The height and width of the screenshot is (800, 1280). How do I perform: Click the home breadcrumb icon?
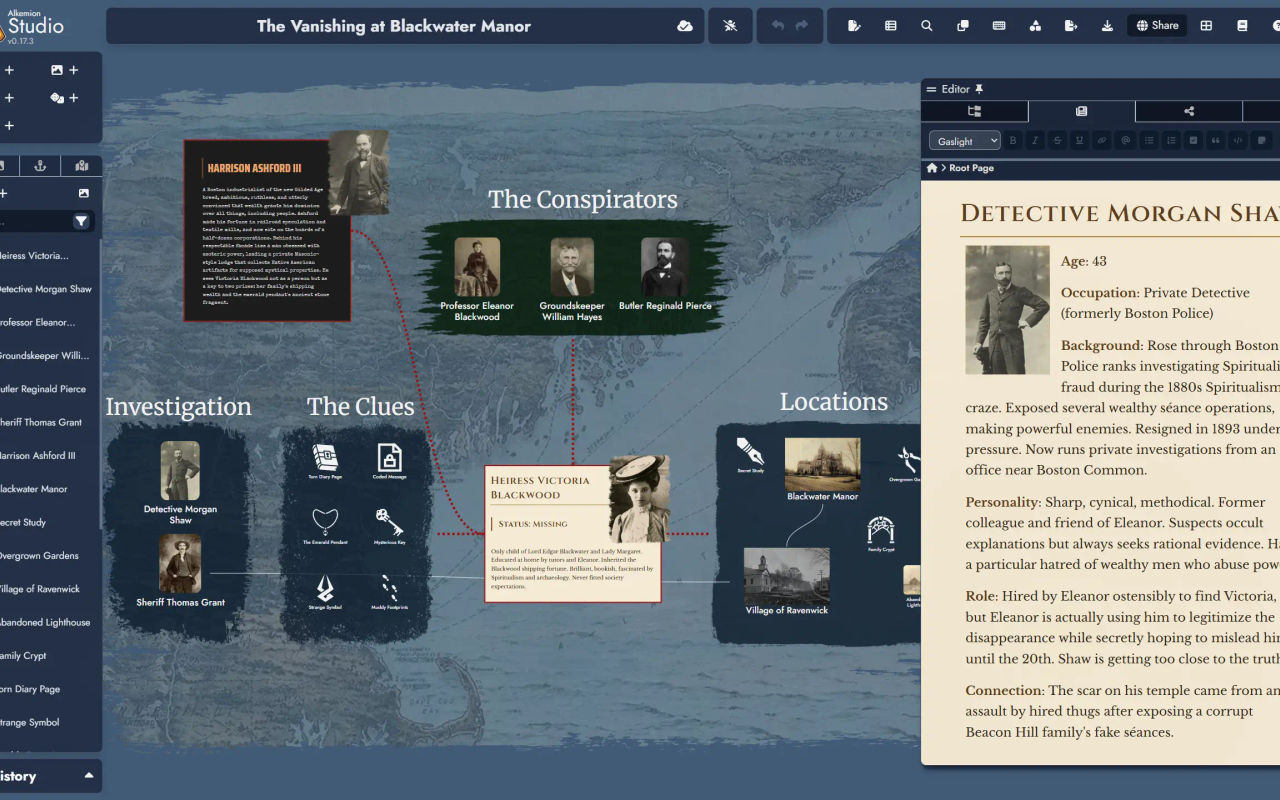[932, 168]
